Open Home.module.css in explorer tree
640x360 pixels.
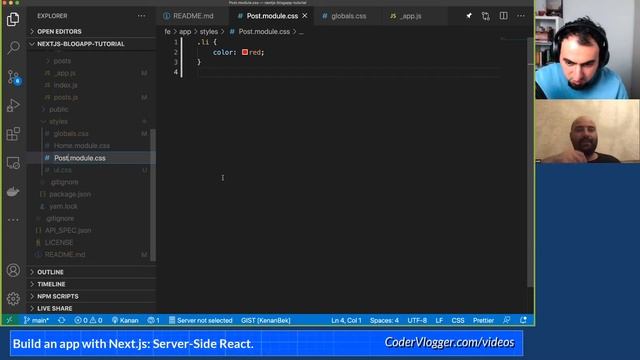pos(82,146)
